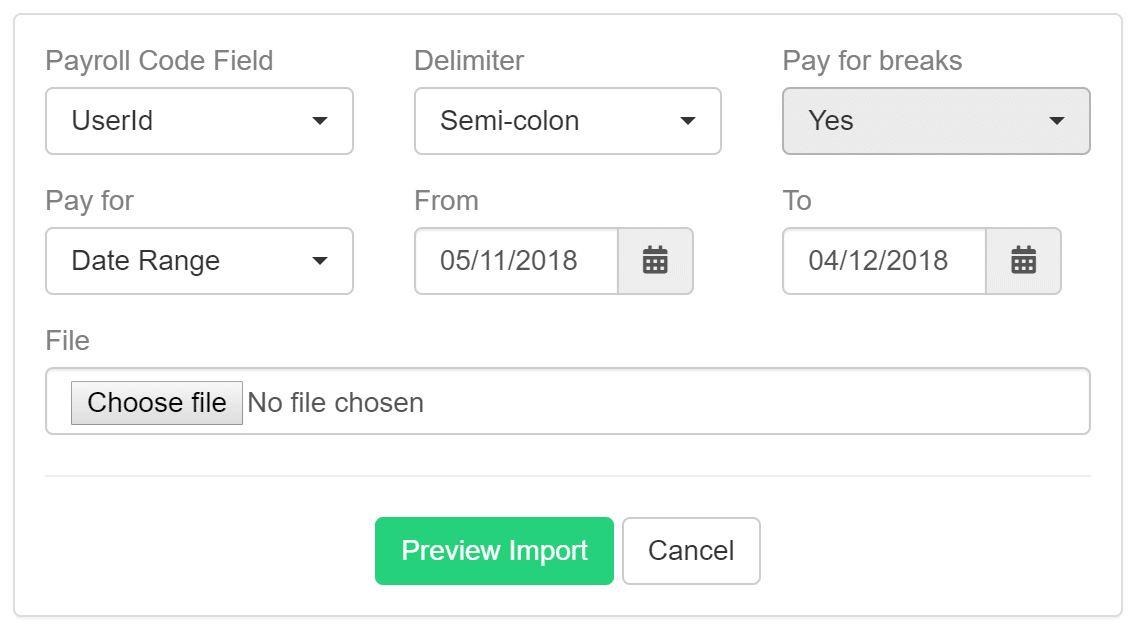Screen dimensions: 1130x626
Task: Click the Pay for breaks label
Action: (872, 61)
